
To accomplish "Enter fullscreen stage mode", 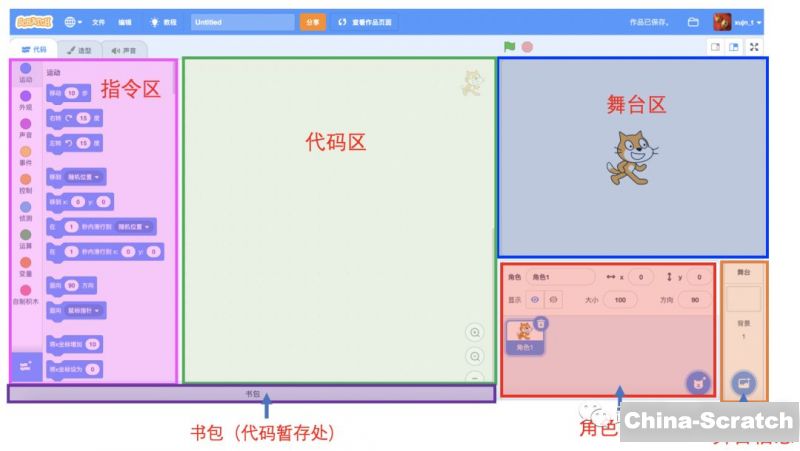I will coord(754,47).
